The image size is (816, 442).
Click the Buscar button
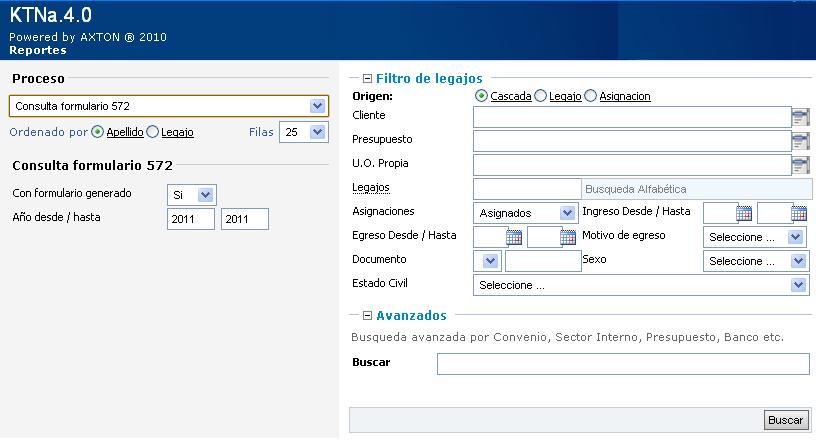(x=786, y=420)
